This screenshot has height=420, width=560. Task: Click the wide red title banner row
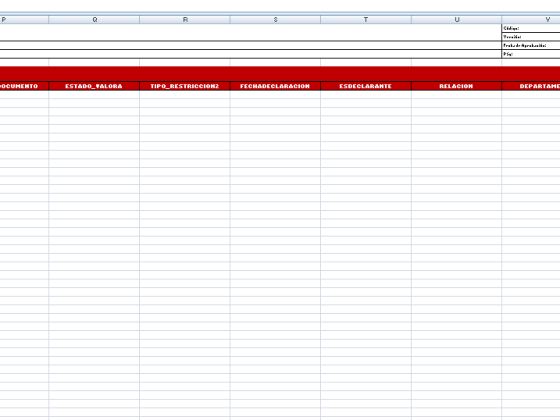pos(280,74)
